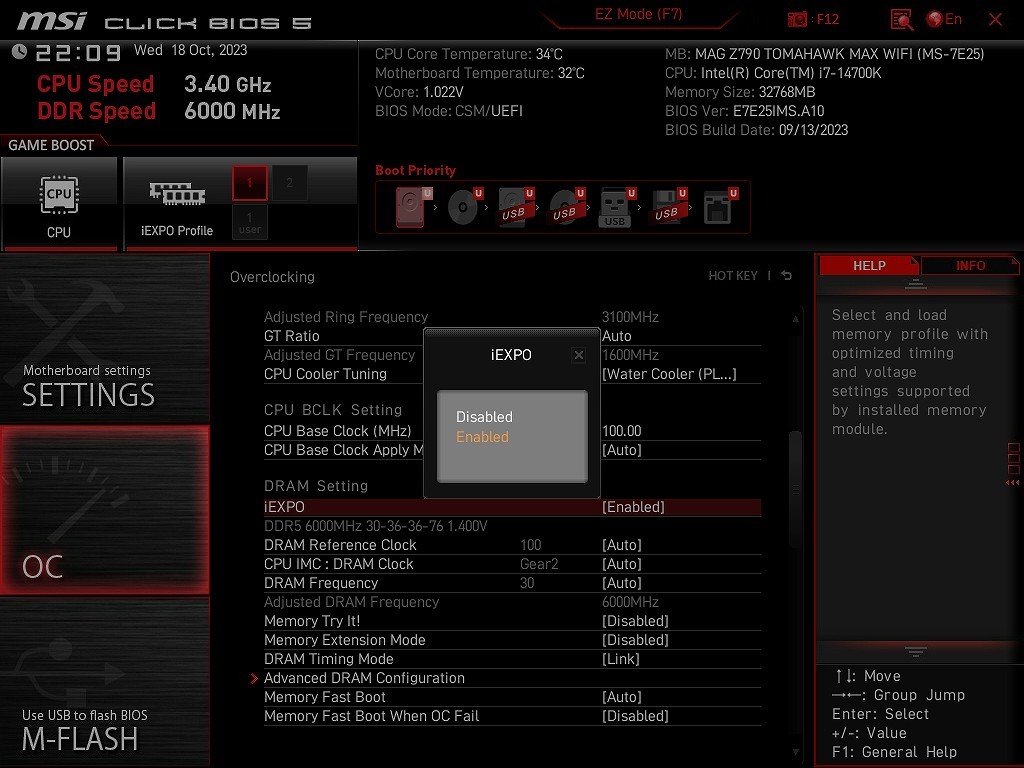Click the USB floppy boot device icon
The width and height of the screenshot is (1024, 768).
[x=667, y=207]
